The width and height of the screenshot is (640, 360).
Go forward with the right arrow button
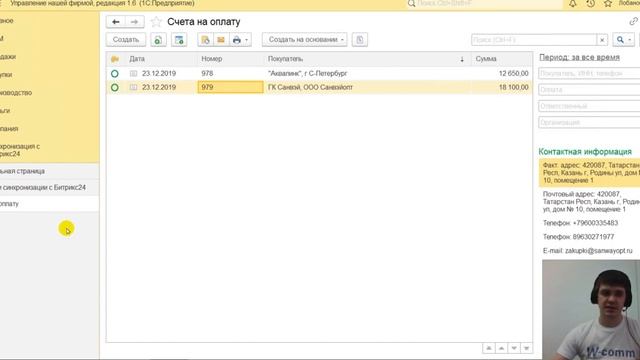tap(134, 22)
